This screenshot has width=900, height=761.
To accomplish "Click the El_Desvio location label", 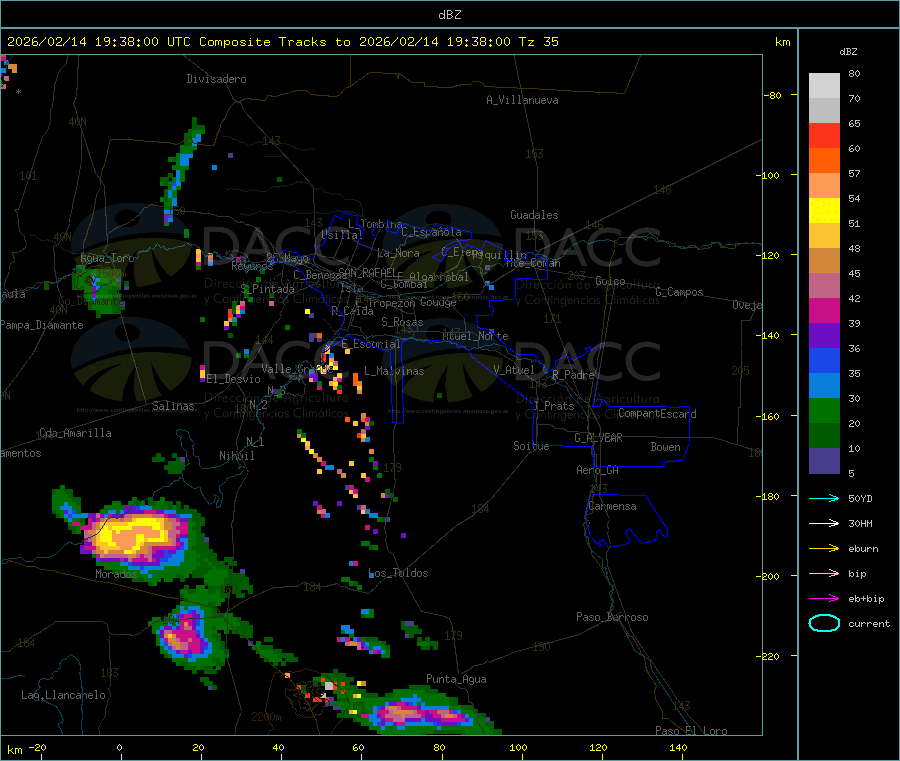I will click(233, 379).
